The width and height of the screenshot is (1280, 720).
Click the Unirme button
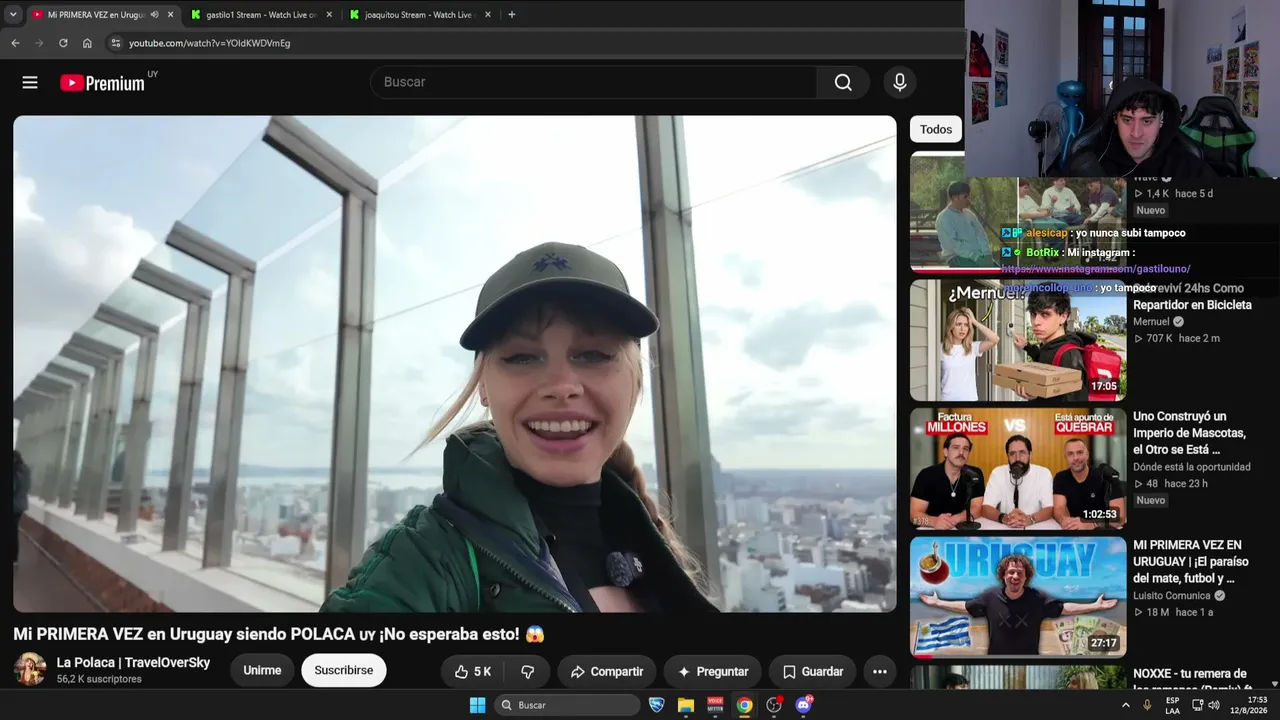click(262, 670)
